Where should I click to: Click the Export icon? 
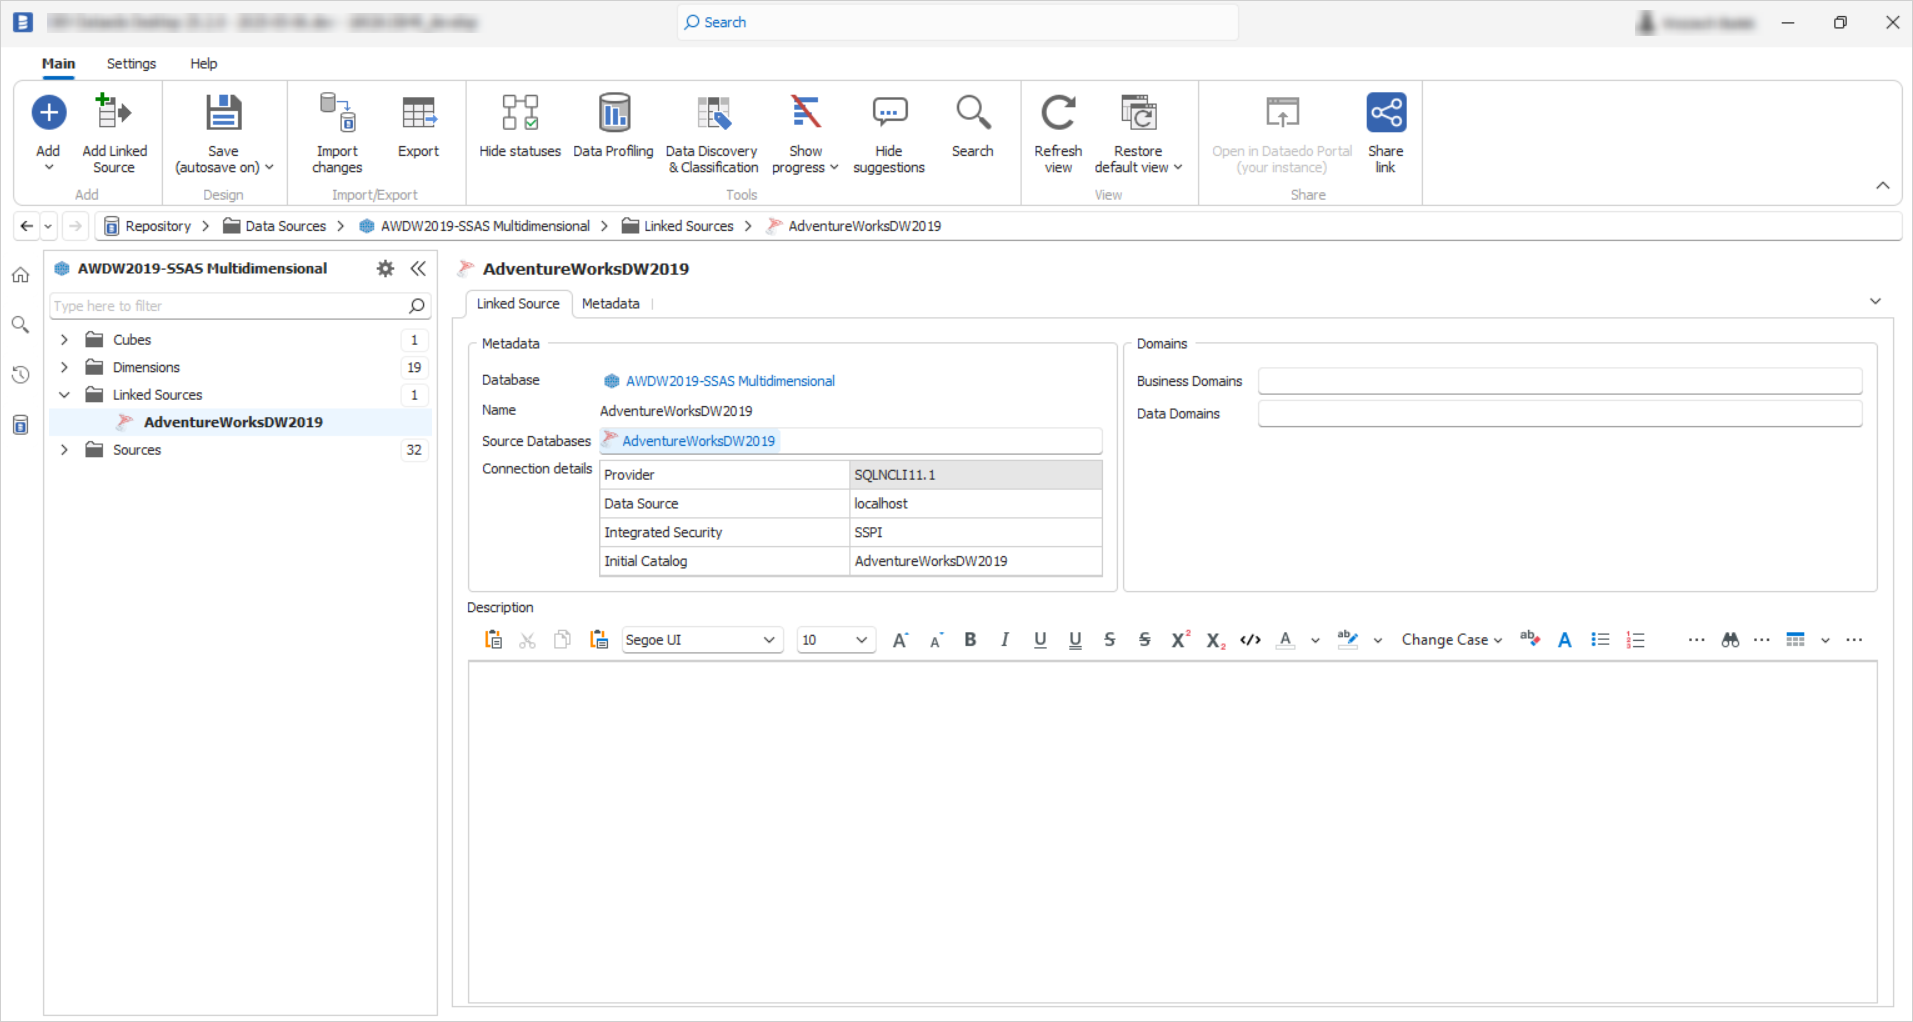418,113
